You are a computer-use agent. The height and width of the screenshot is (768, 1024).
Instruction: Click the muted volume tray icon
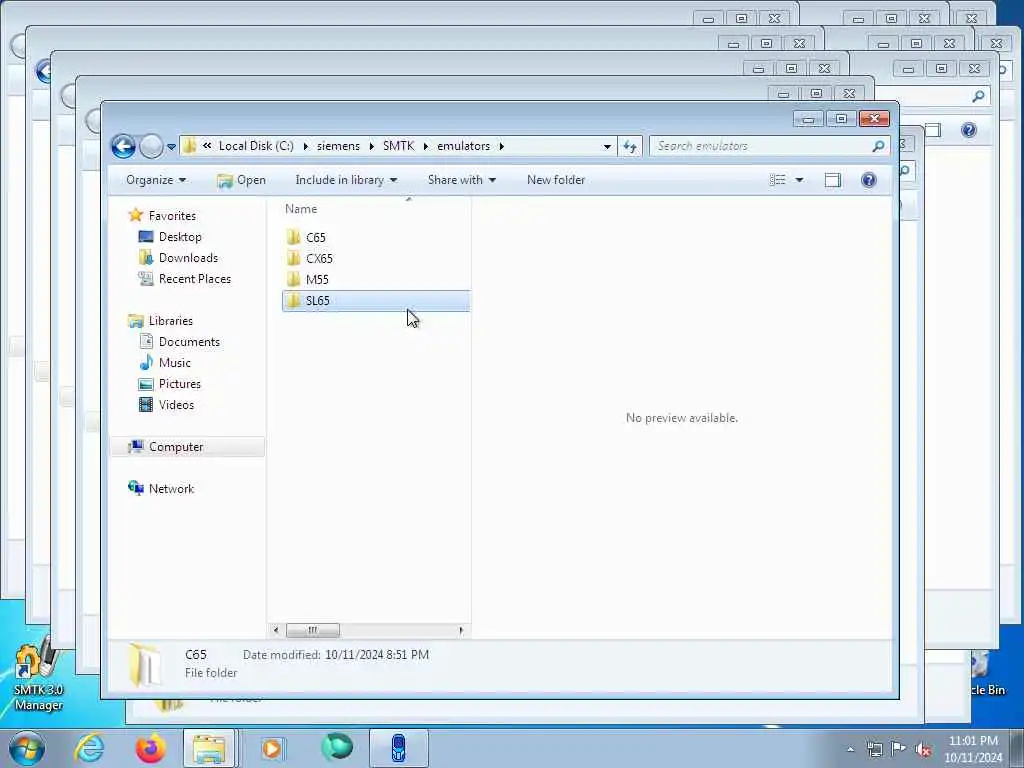[x=923, y=750]
